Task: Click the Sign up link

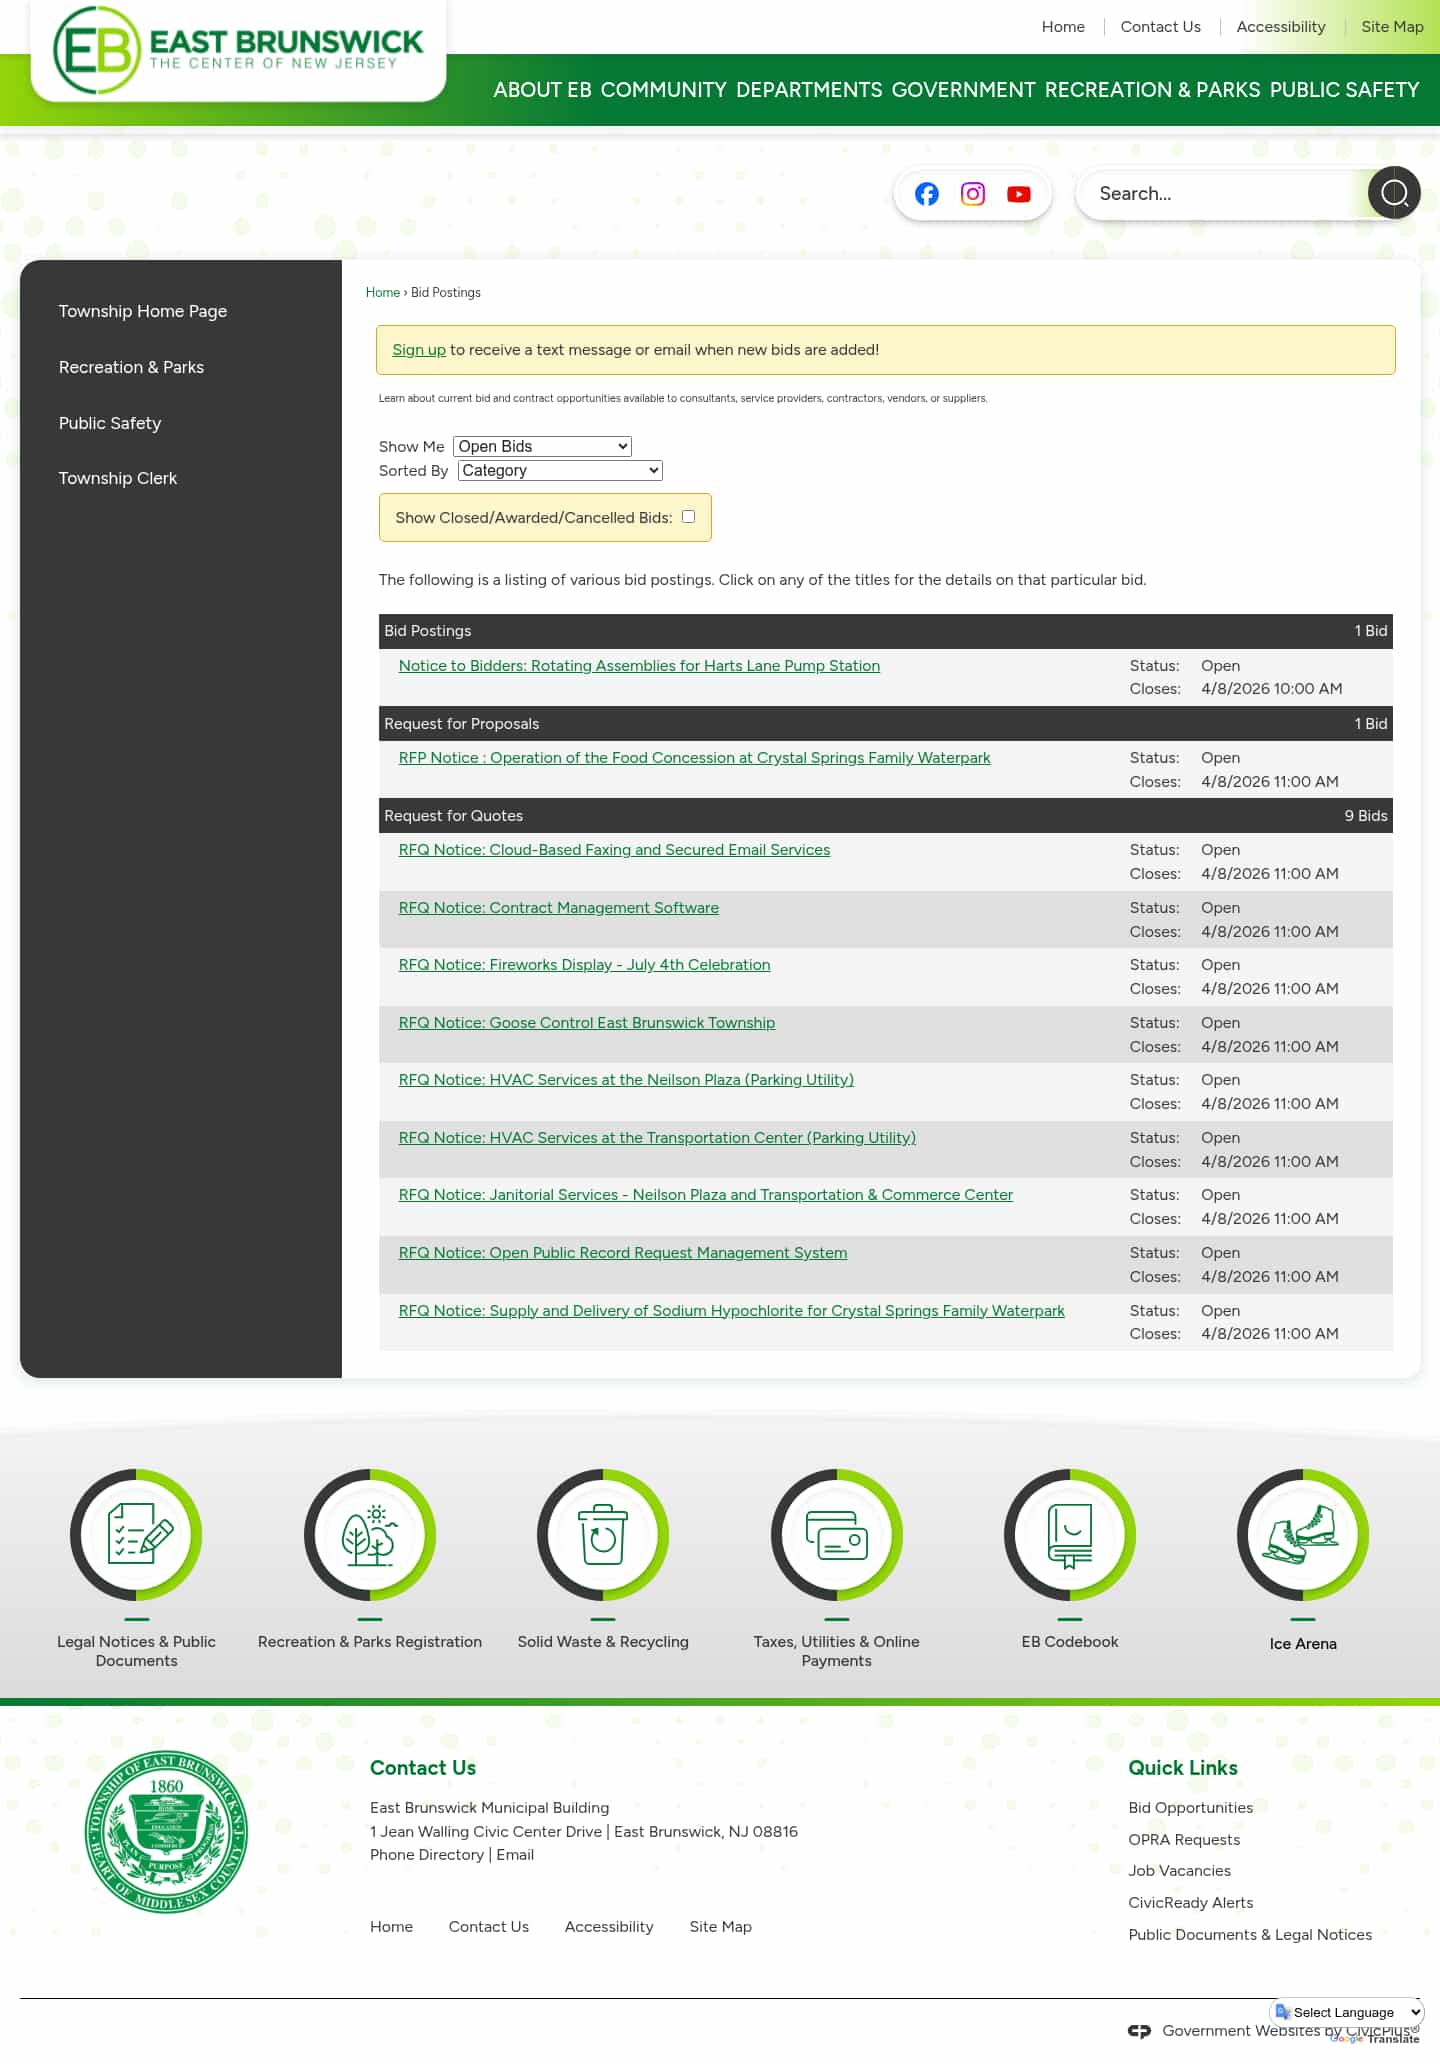Action: (x=419, y=350)
